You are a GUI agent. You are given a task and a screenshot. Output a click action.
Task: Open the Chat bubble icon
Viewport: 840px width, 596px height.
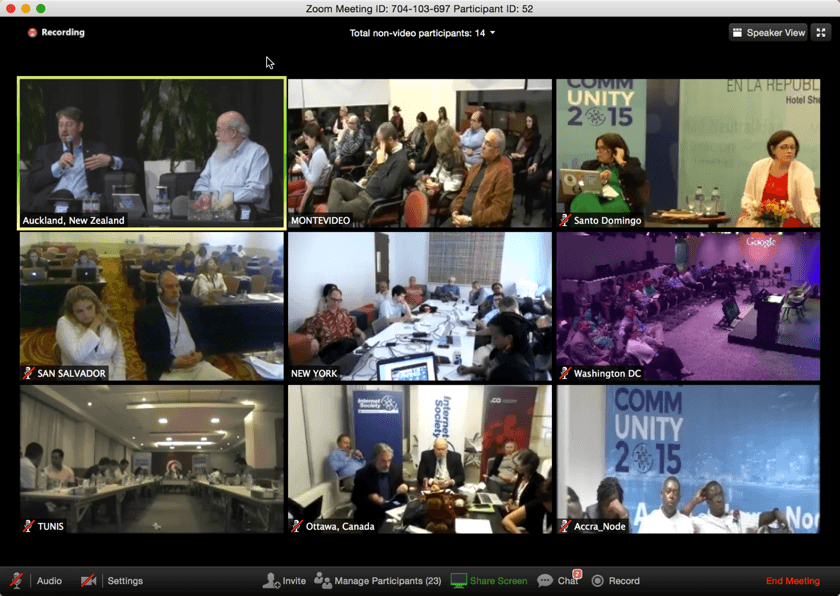point(545,580)
